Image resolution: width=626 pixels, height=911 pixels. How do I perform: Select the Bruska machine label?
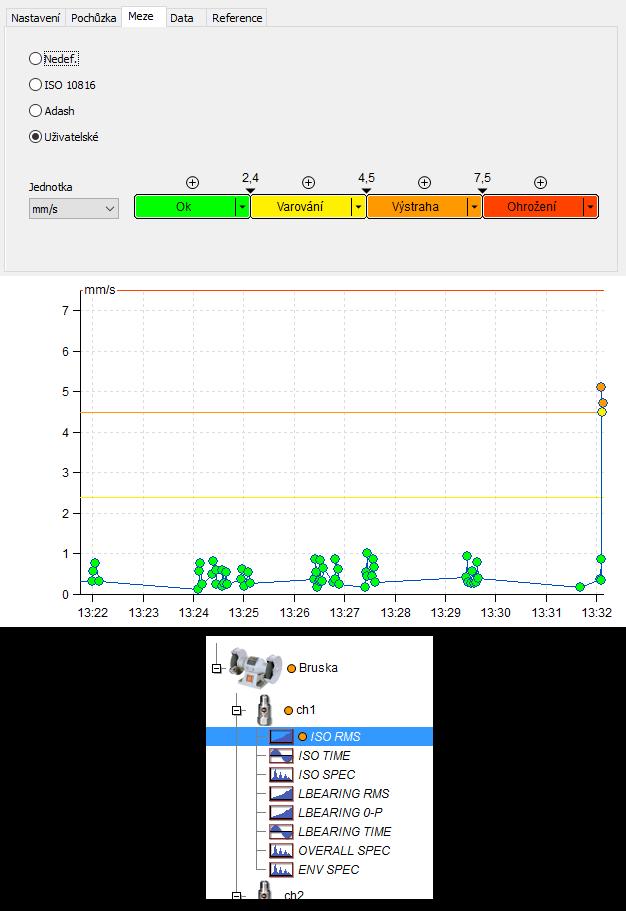[318, 668]
